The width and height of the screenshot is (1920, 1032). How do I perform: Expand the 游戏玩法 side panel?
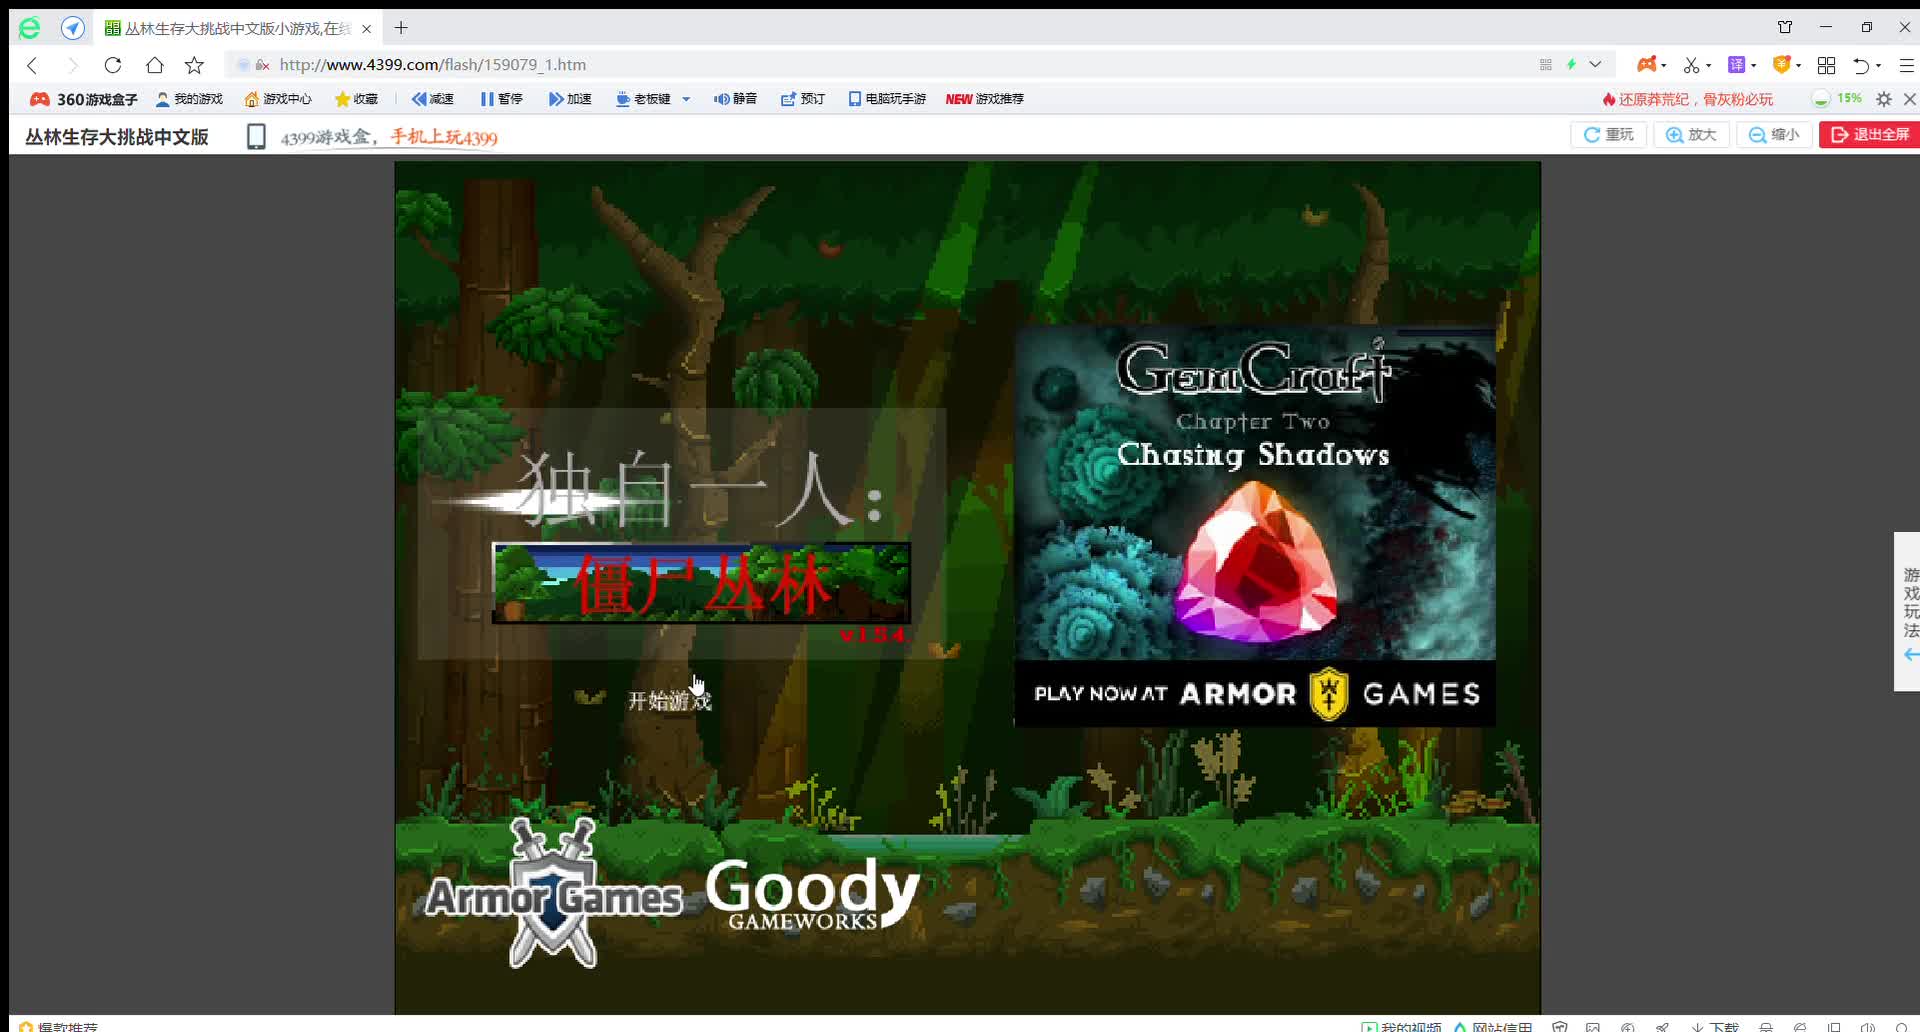[x=1908, y=611]
